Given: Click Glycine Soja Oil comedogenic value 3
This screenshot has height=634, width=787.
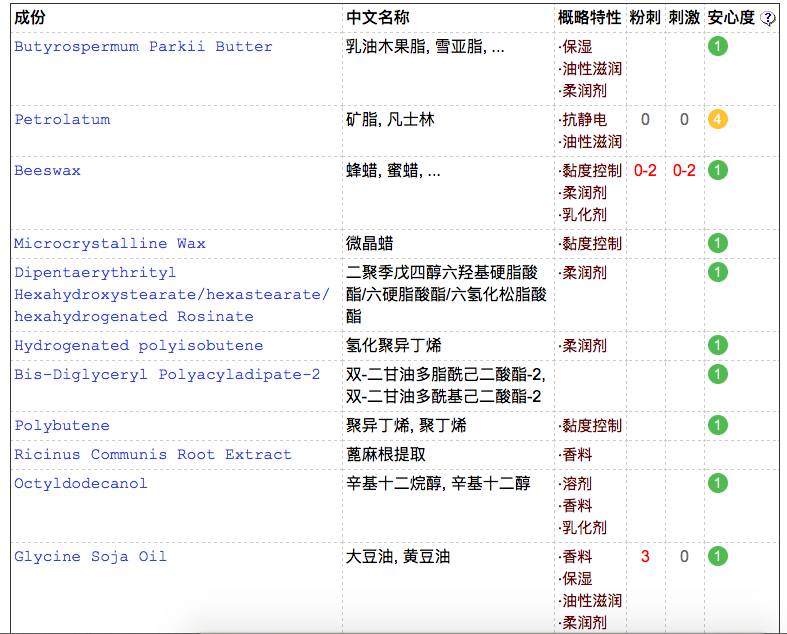Looking at the screenshot, I should click(x=645, y=556).
